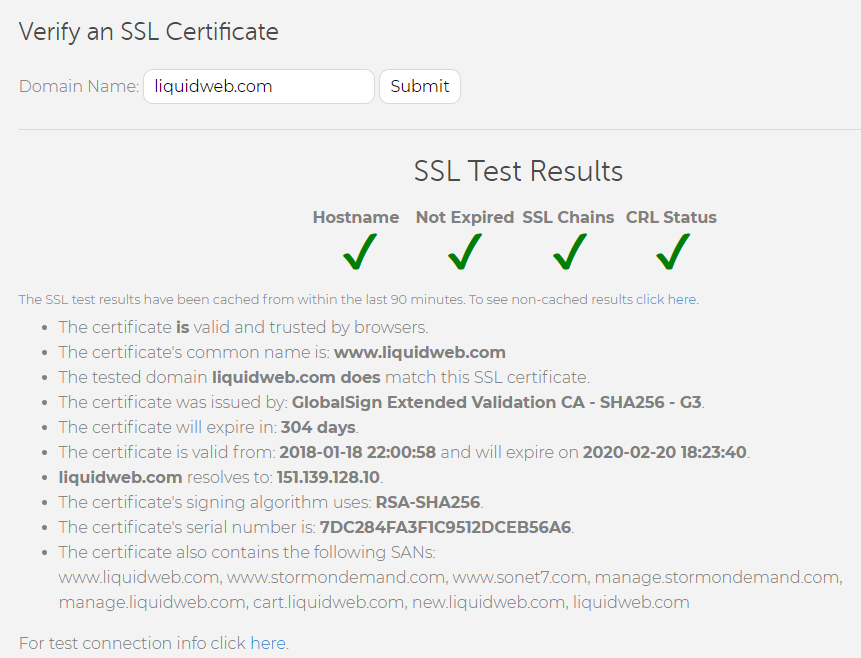
Task: Click the 'Verify an SSL Certificate' title
Action: pyautogui.click(x=149, y=32)
